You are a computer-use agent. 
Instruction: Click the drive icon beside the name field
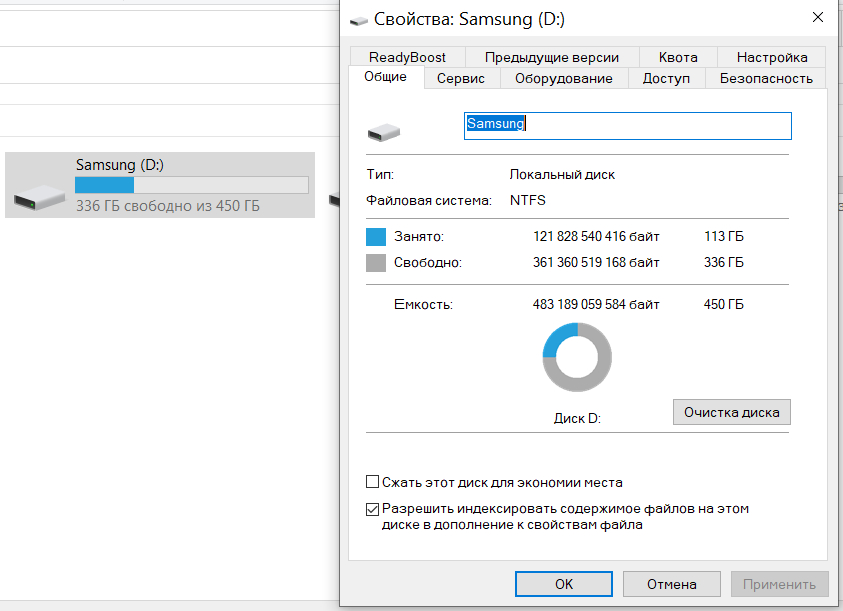[x=383, y=132]
